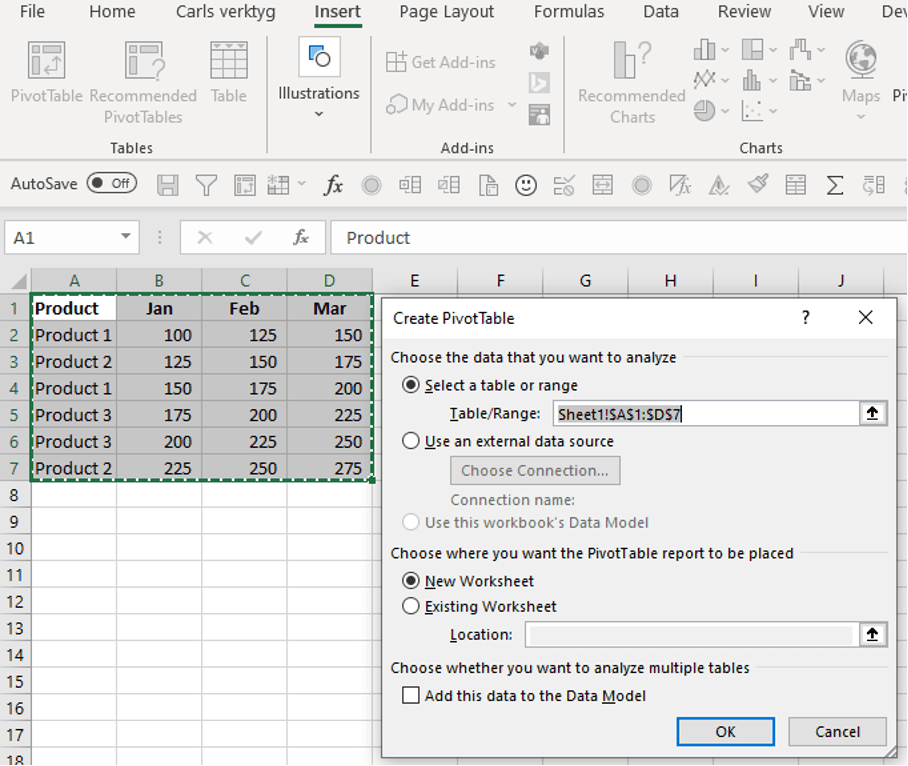
Task: Click the Choose Connection button
Action: tap(535, 471)
